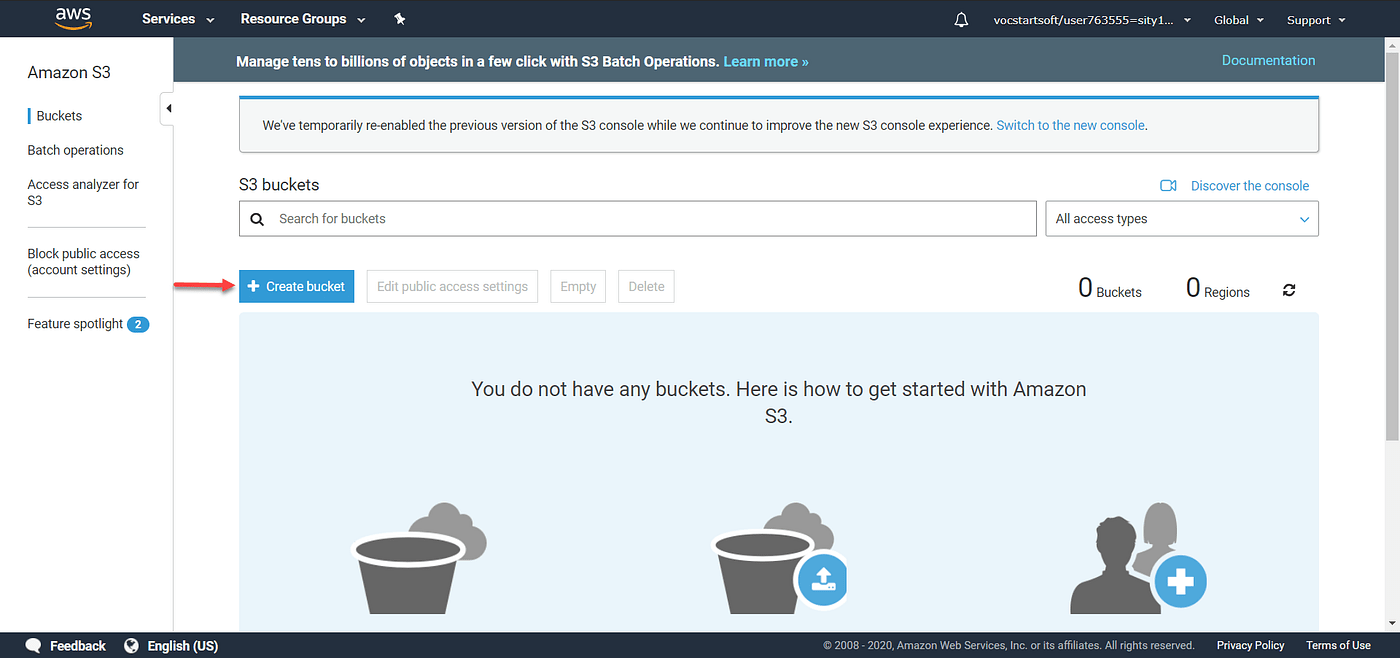
Task: Refresh the bucket list with refresh icon
Action: 1289,290
